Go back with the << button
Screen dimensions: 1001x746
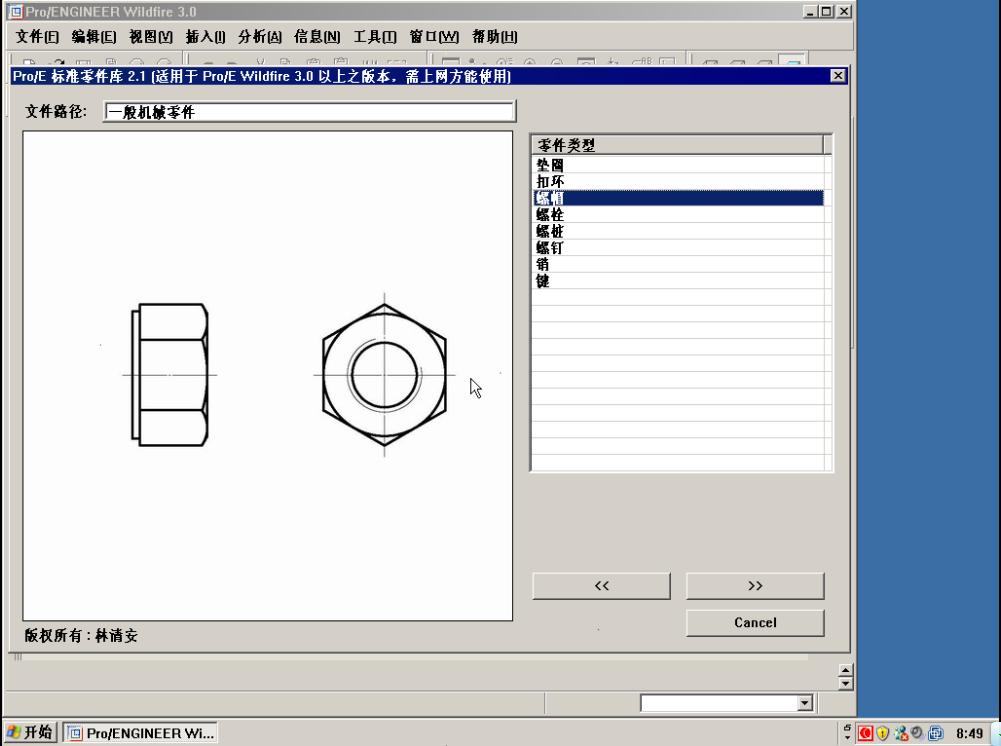(601, 586)
